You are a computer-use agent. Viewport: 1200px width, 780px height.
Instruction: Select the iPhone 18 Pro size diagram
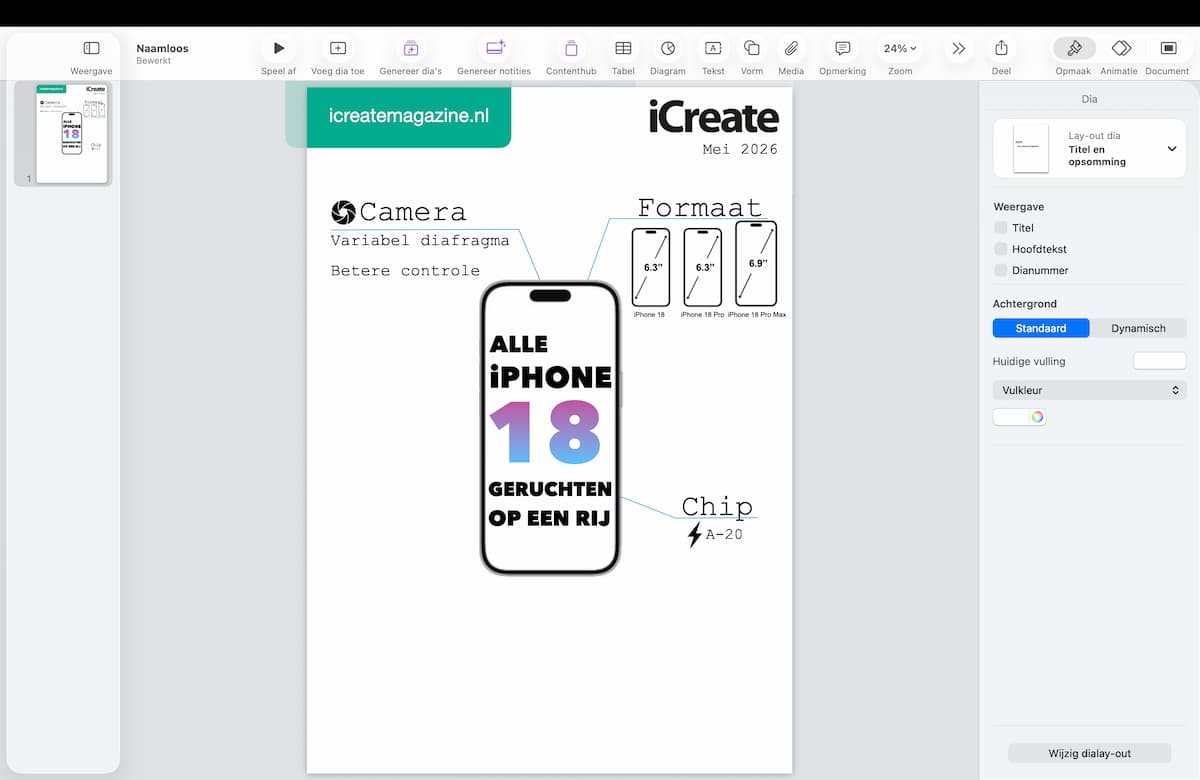tap(702, 267)
